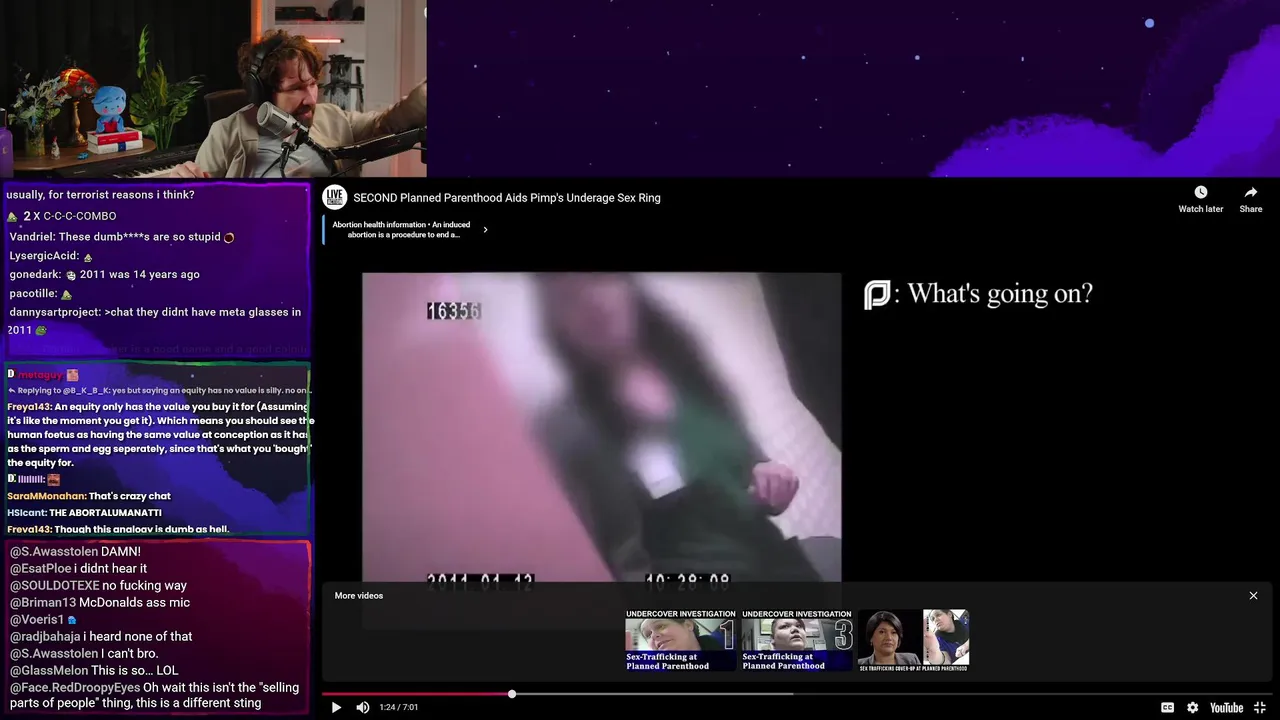Click the Watch later clock icon
This screenshot has height=720, width=1280.
point(1201,192)
